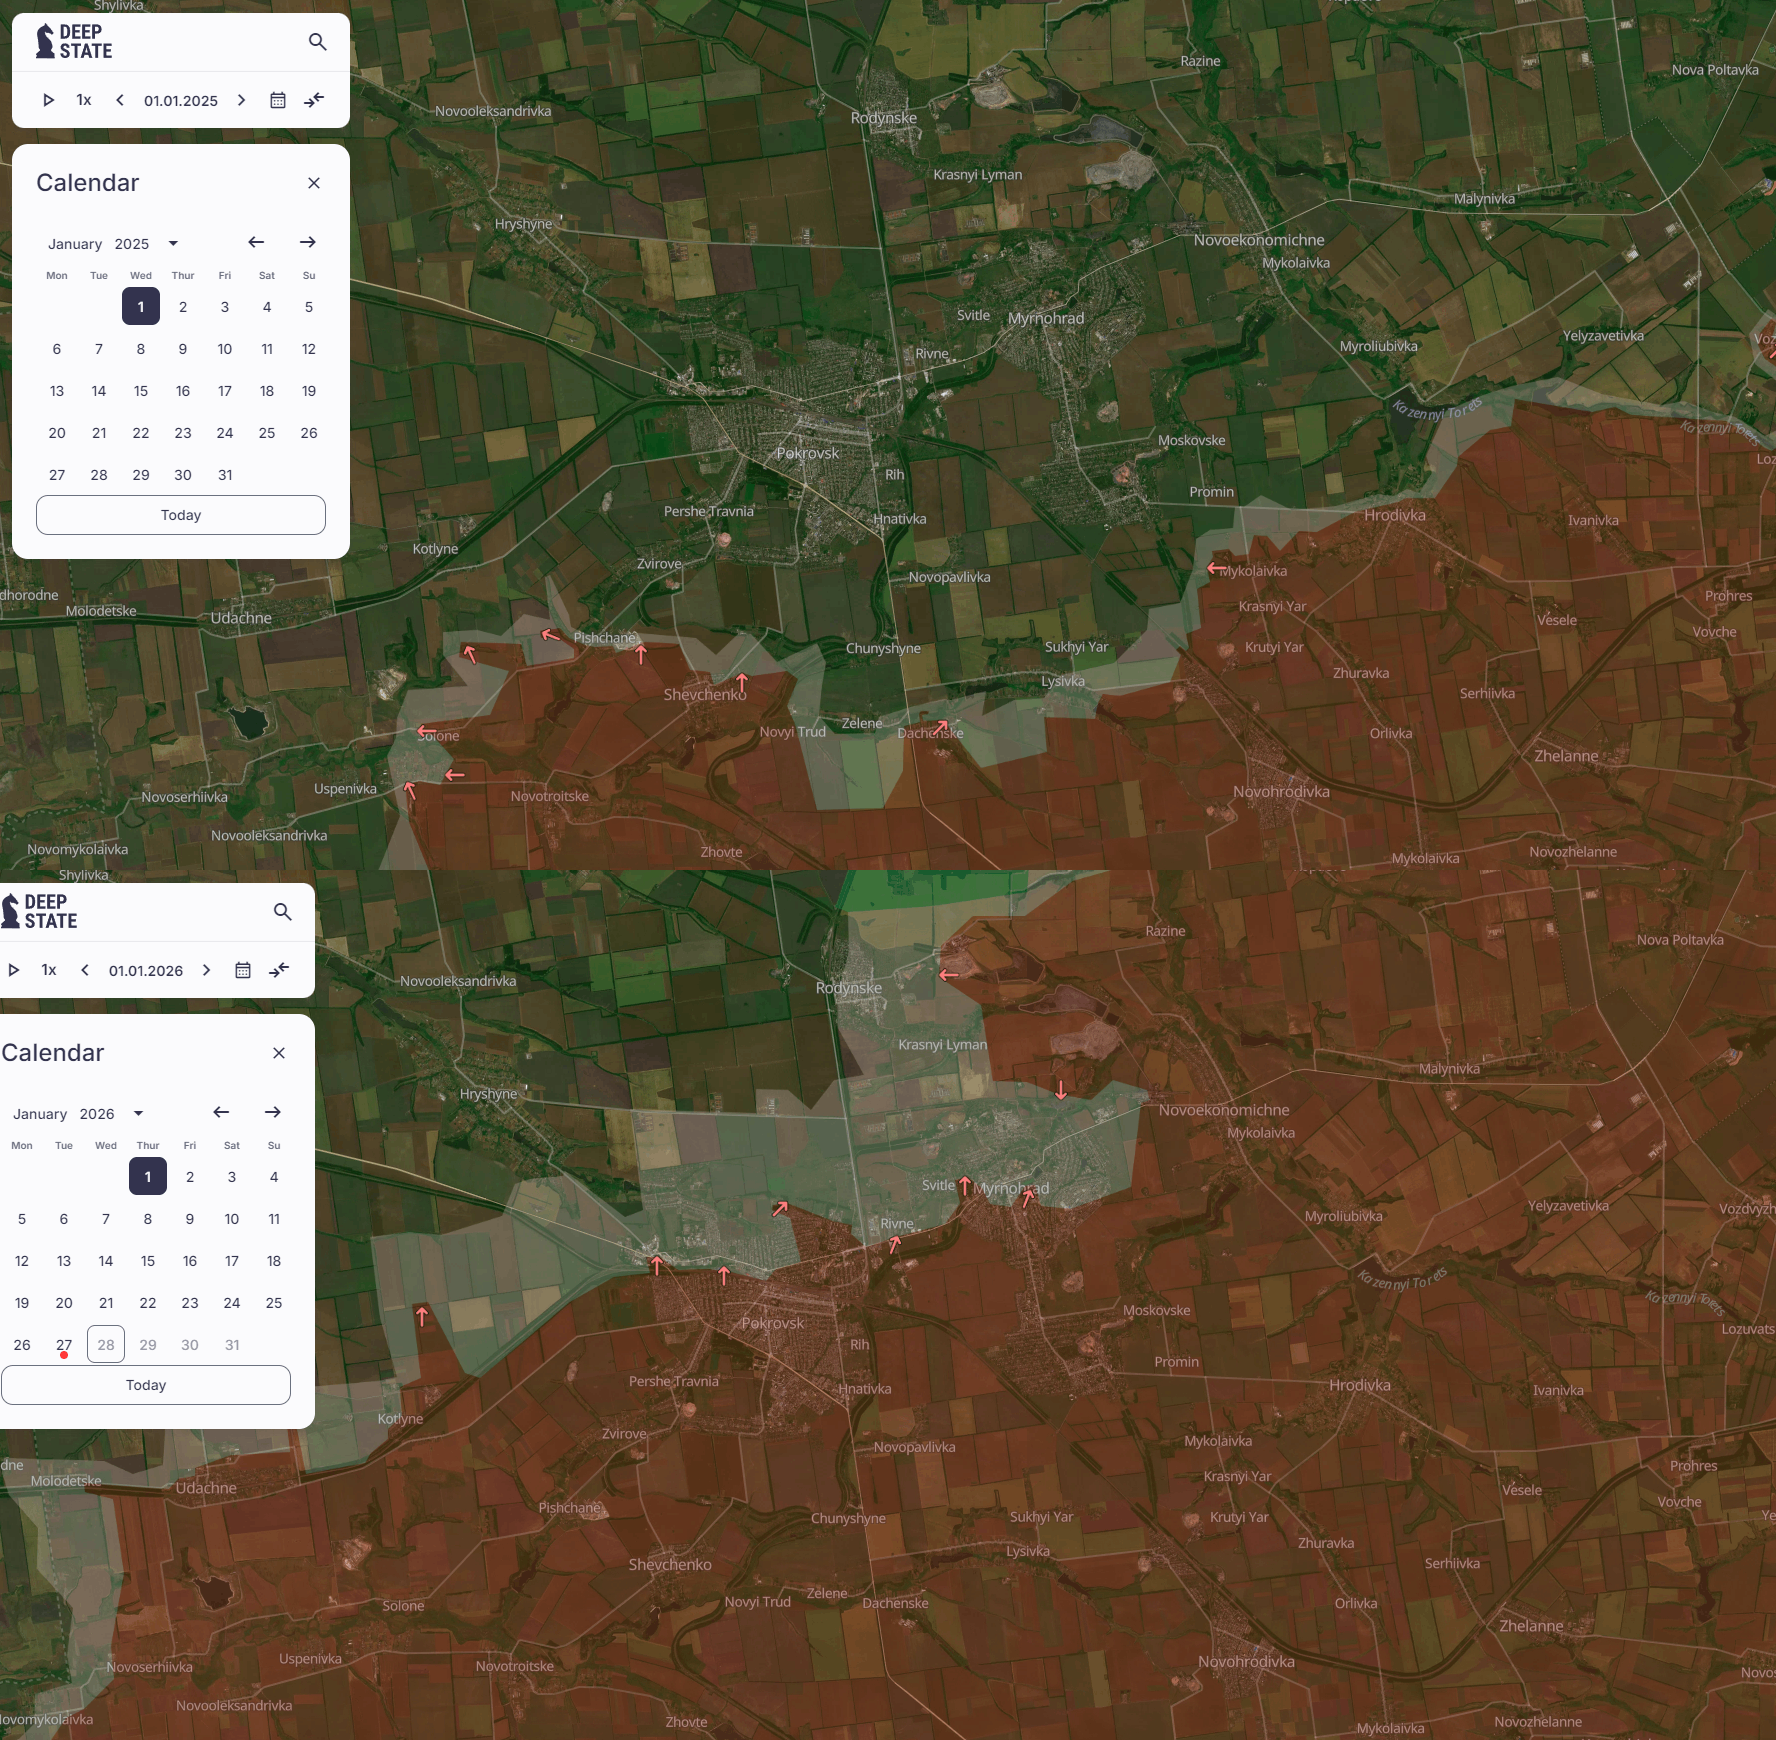Choose day 22 in January 2026 calendar

148,1303
